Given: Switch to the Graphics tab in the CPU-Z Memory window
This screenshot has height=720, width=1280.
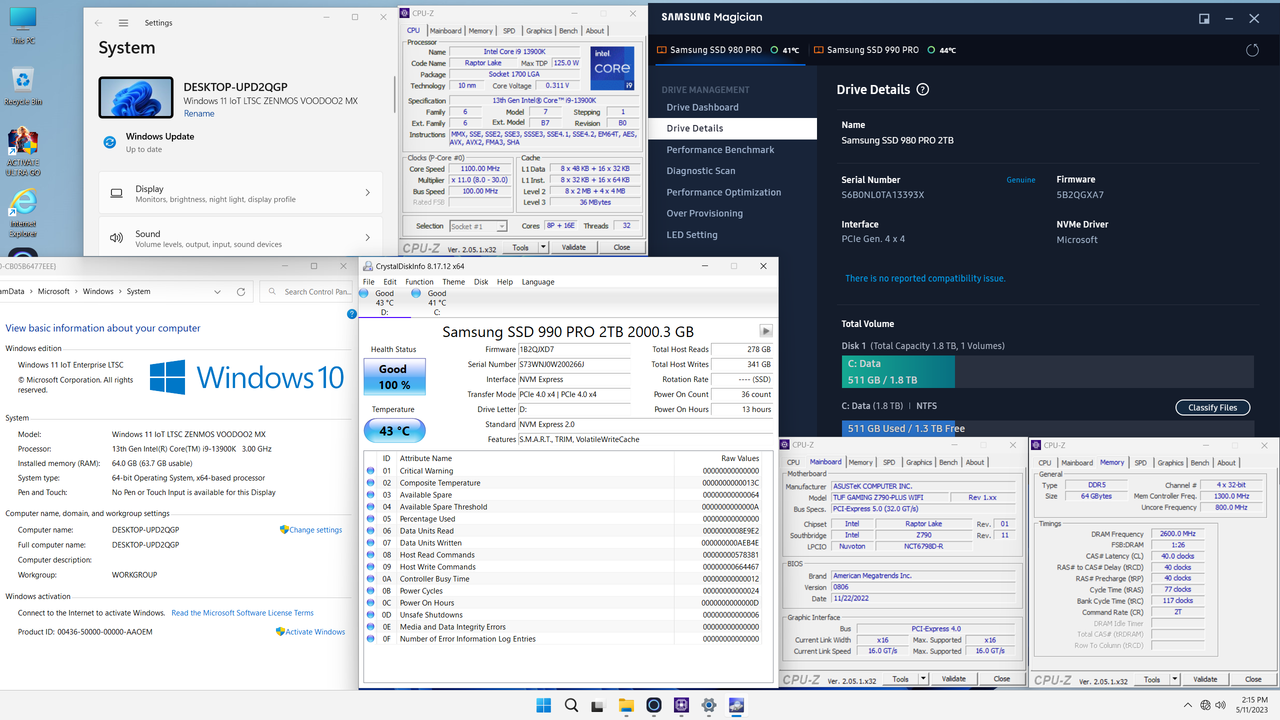Looking at the screenshot, I should [x=1170, y=463].
